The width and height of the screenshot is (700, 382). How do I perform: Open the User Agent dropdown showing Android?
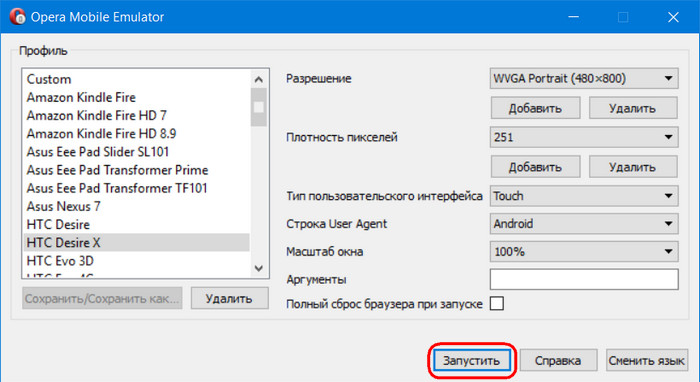pyautogui.click(x=584, y=224)
